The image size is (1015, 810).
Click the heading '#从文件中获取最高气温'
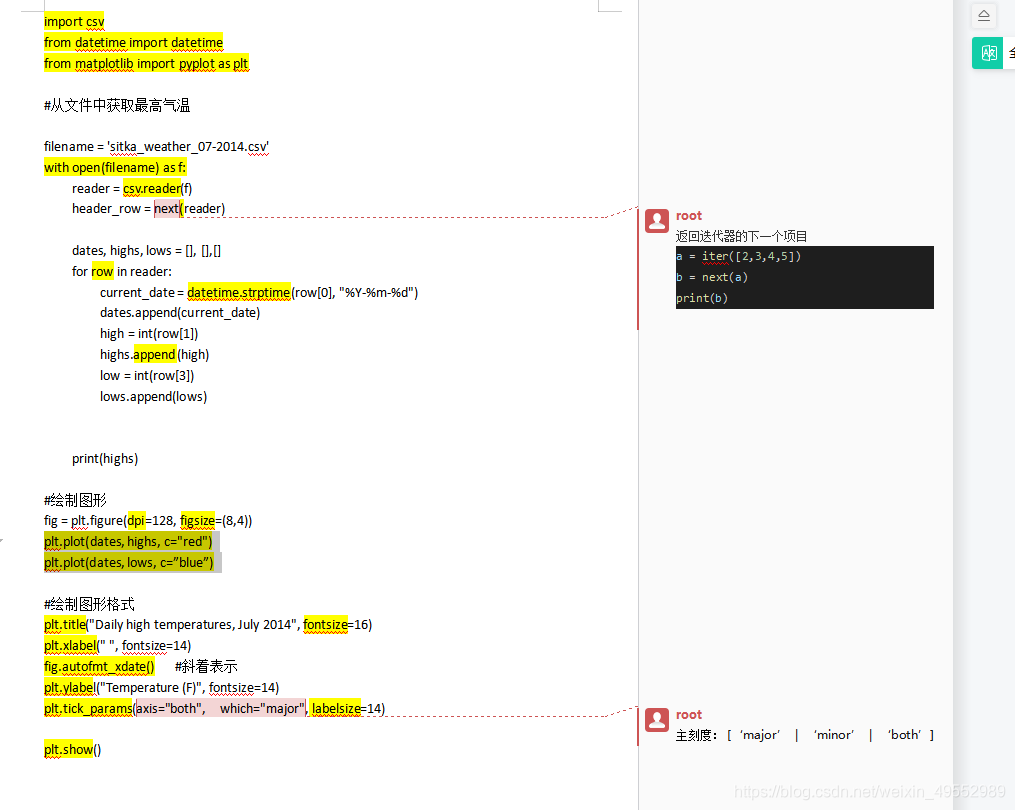pyautogui.click(x=117, y=106)
